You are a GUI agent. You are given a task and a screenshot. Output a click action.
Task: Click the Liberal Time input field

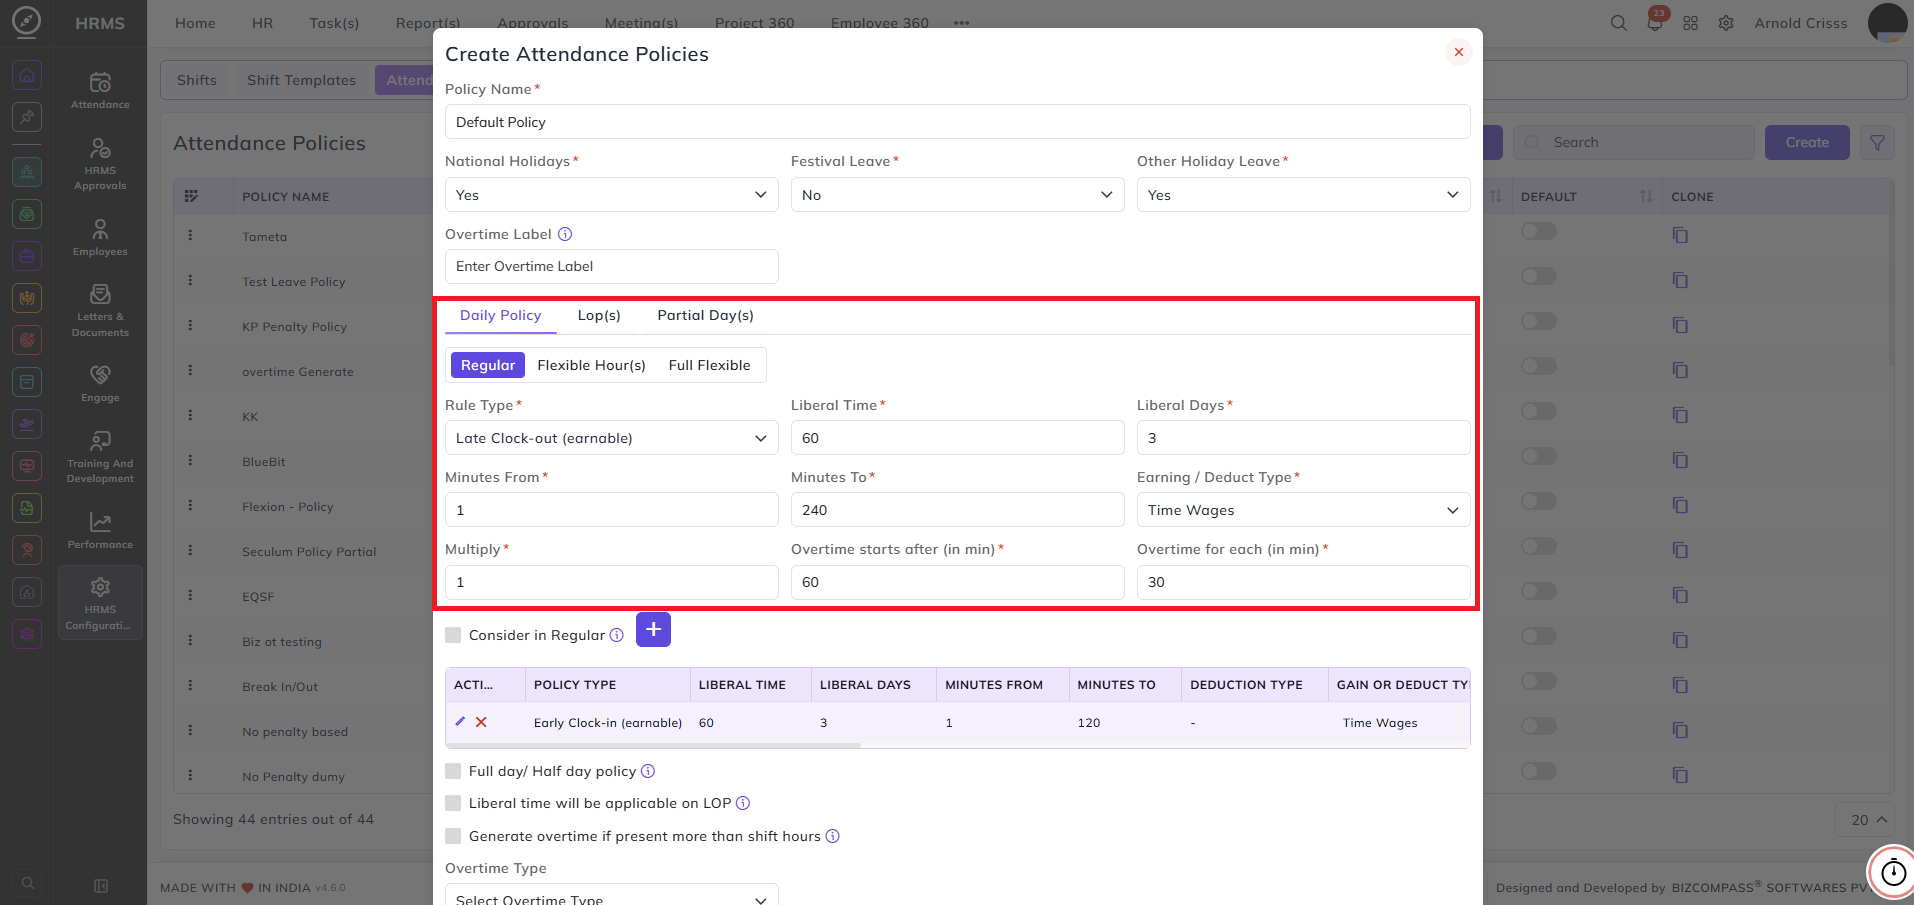pos(958,438)
